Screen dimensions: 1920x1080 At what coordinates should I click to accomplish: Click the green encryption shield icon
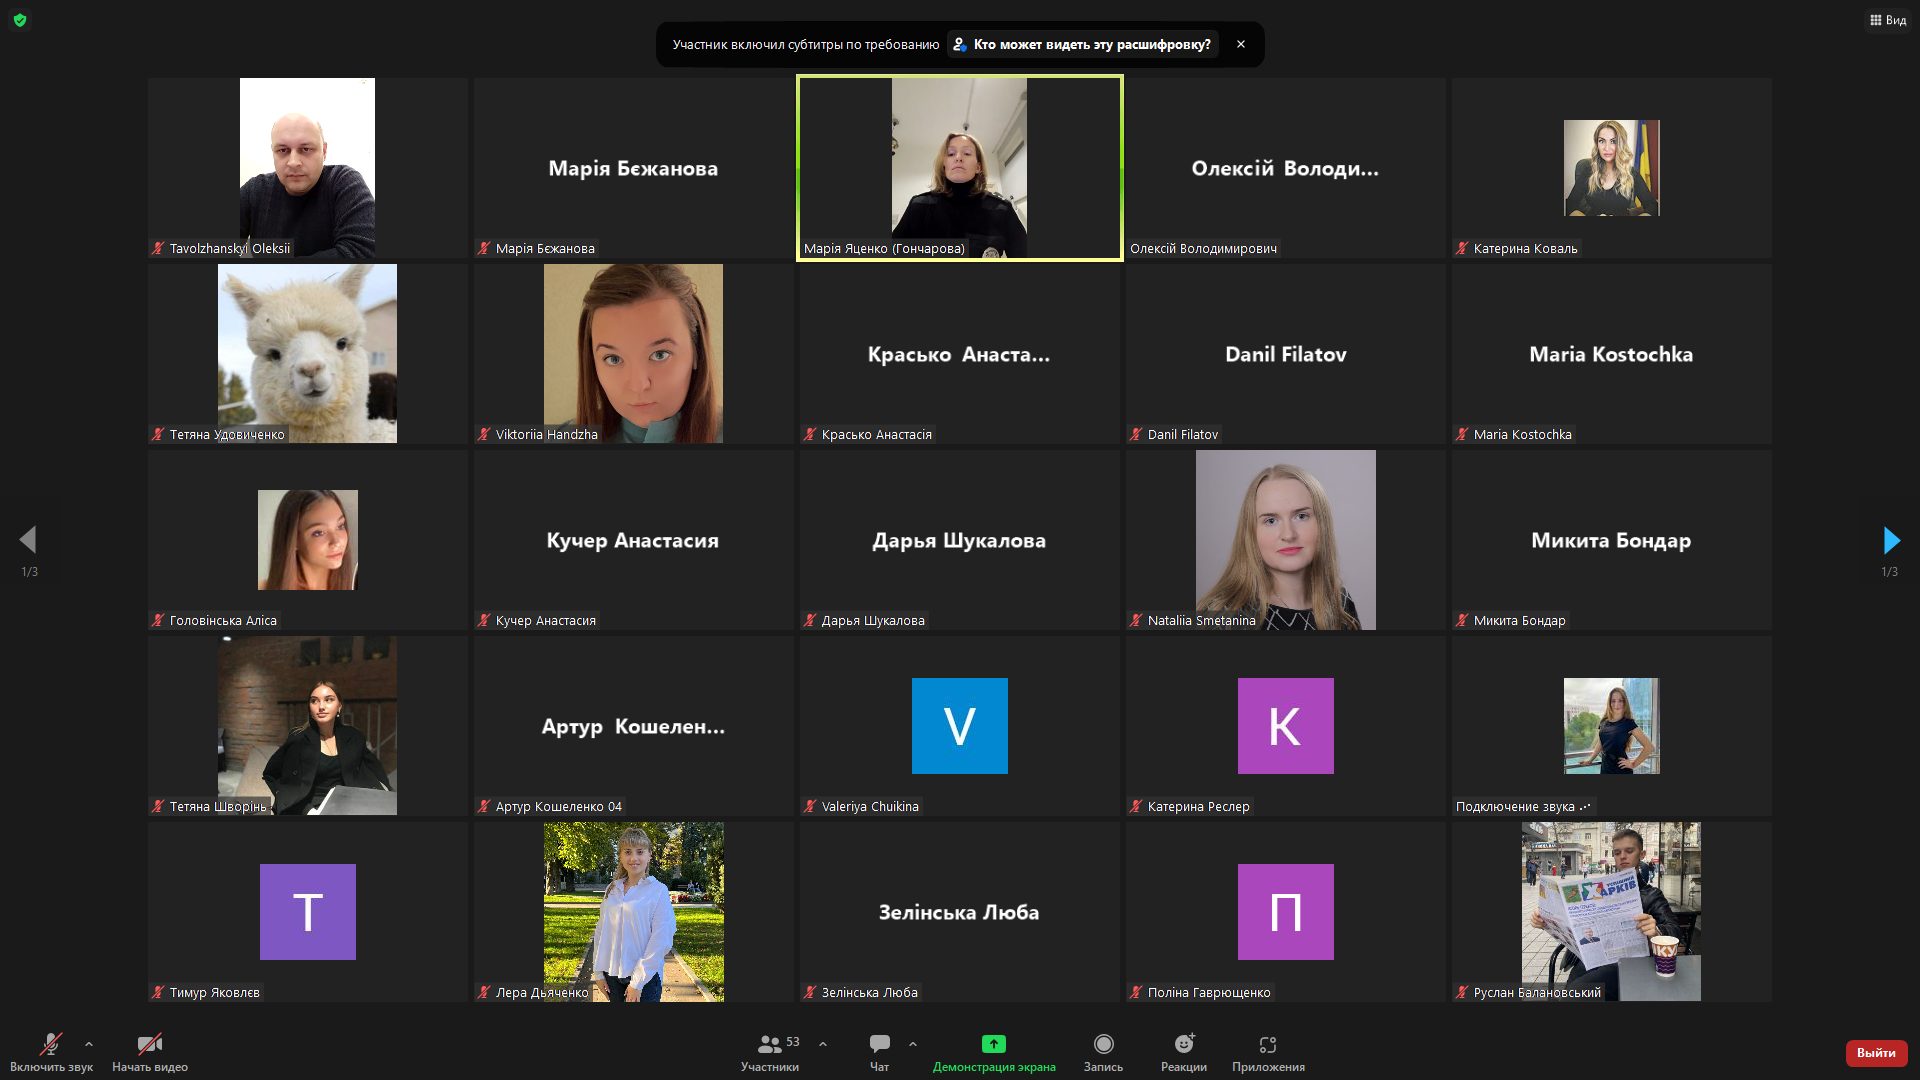(20, 20)
